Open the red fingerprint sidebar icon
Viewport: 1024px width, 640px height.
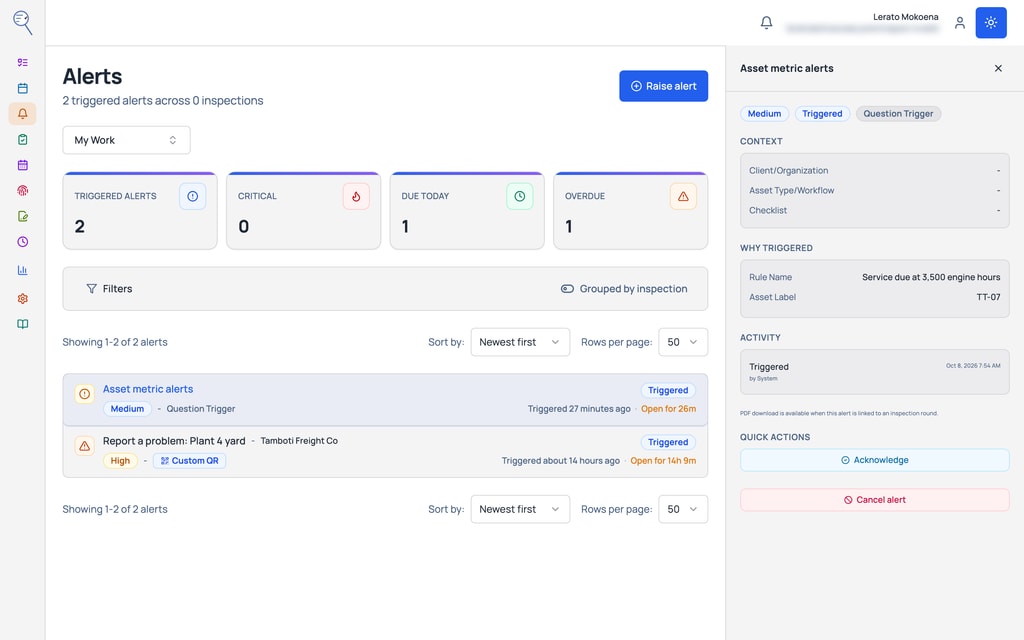(x=22, y=191)
